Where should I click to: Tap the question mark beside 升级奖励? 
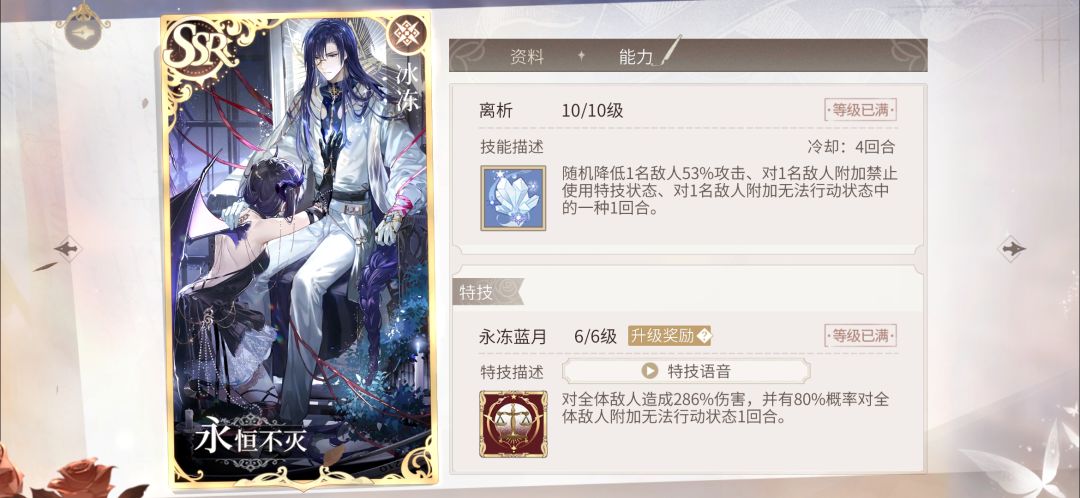tap(703, 336)
